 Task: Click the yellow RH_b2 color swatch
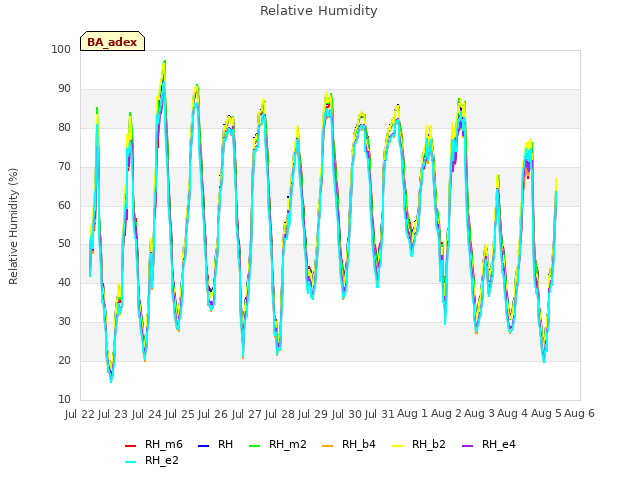[397, 446]
